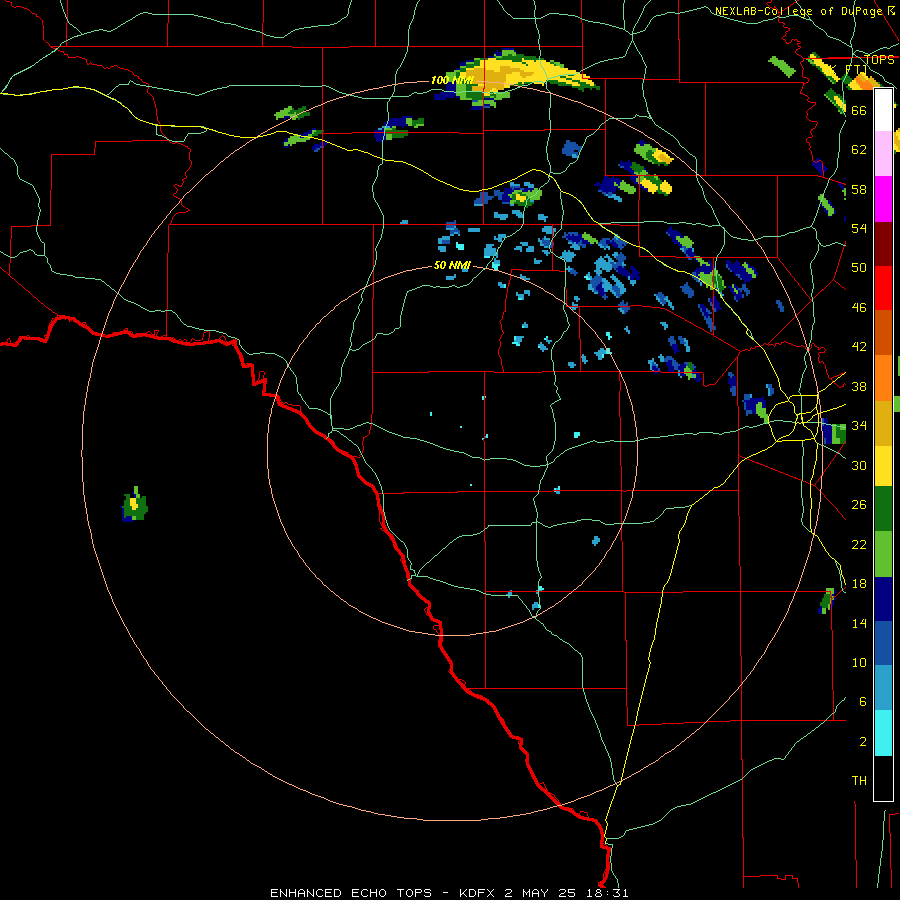Click the bright red legend color block
900x900 pixels.
pyautogui.click(x=883, y=288)
